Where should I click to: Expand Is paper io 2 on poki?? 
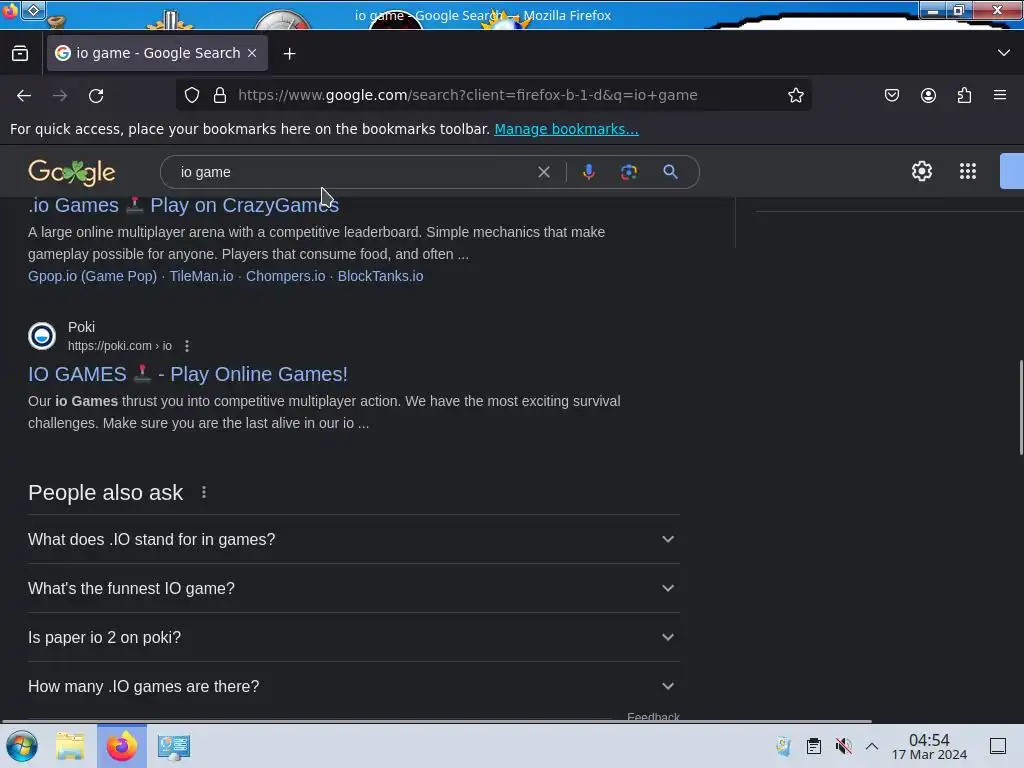[x=353, y=637]
